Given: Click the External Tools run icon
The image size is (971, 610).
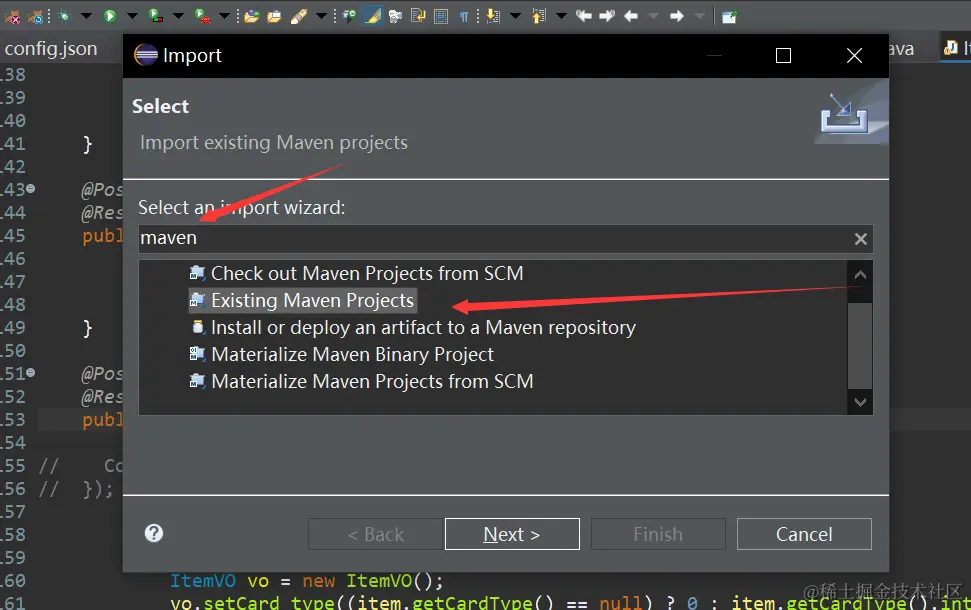Looking at the screenshot, I should pos(202,16).
